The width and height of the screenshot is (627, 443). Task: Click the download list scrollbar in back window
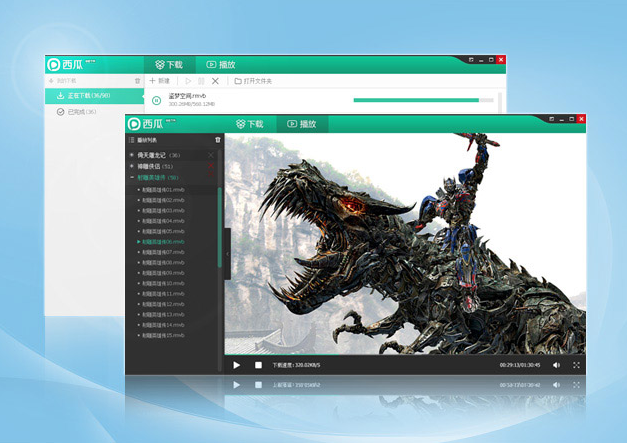point(500,102)
